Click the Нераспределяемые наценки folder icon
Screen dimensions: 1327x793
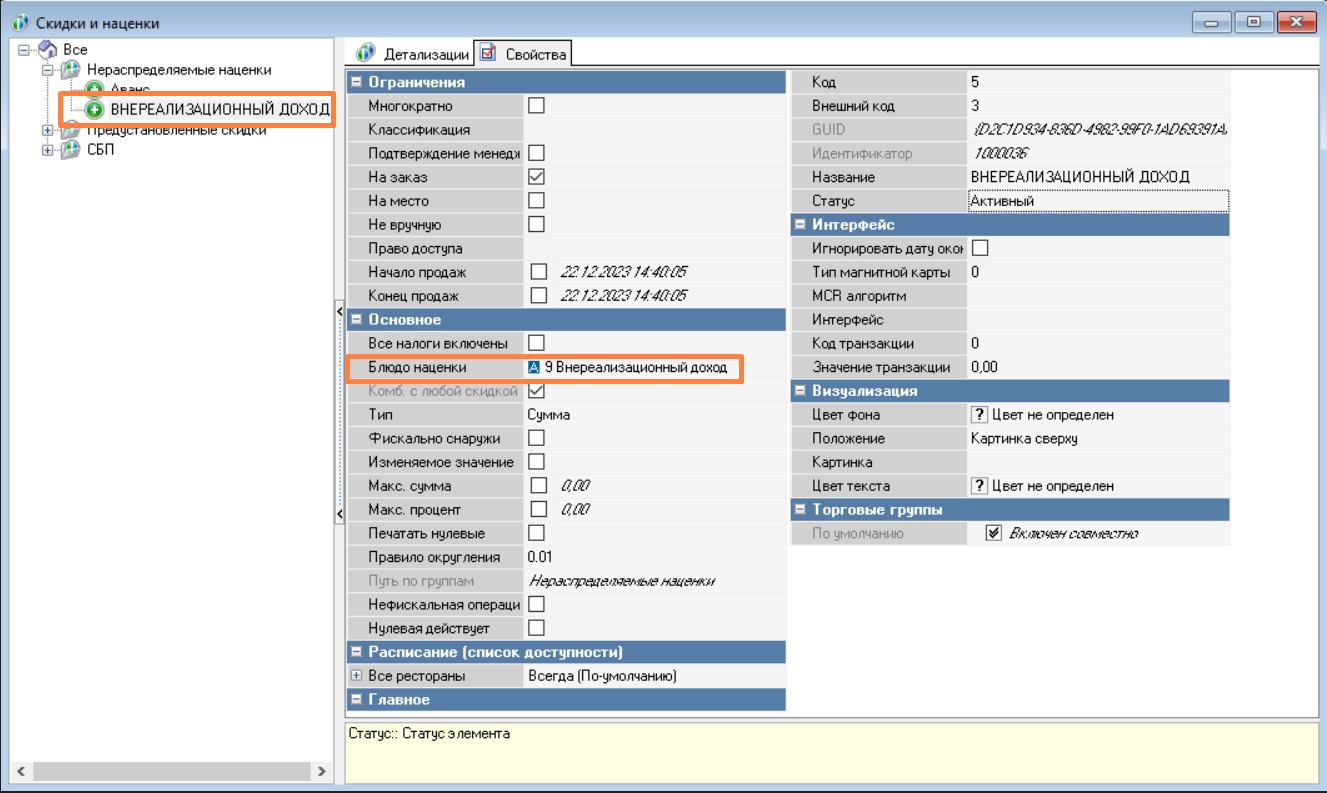70,70
